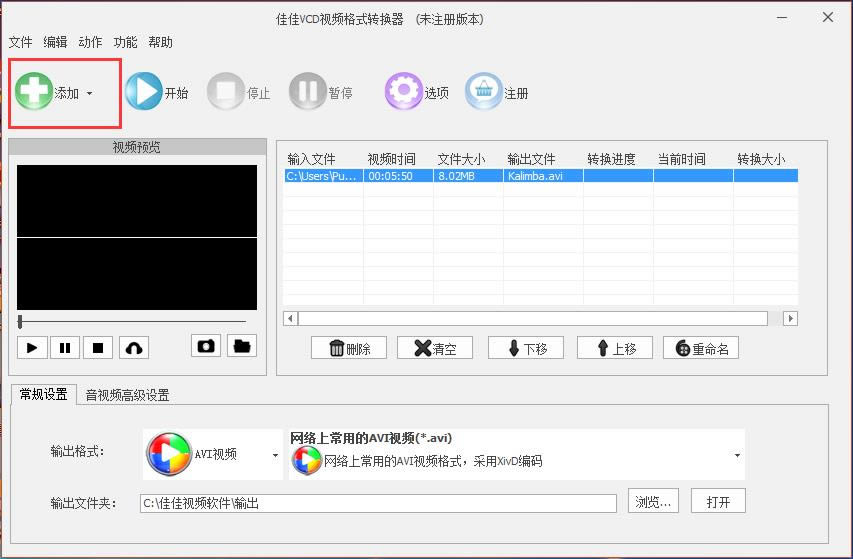Click the 输出文件夹 path input field

[378, 503]
